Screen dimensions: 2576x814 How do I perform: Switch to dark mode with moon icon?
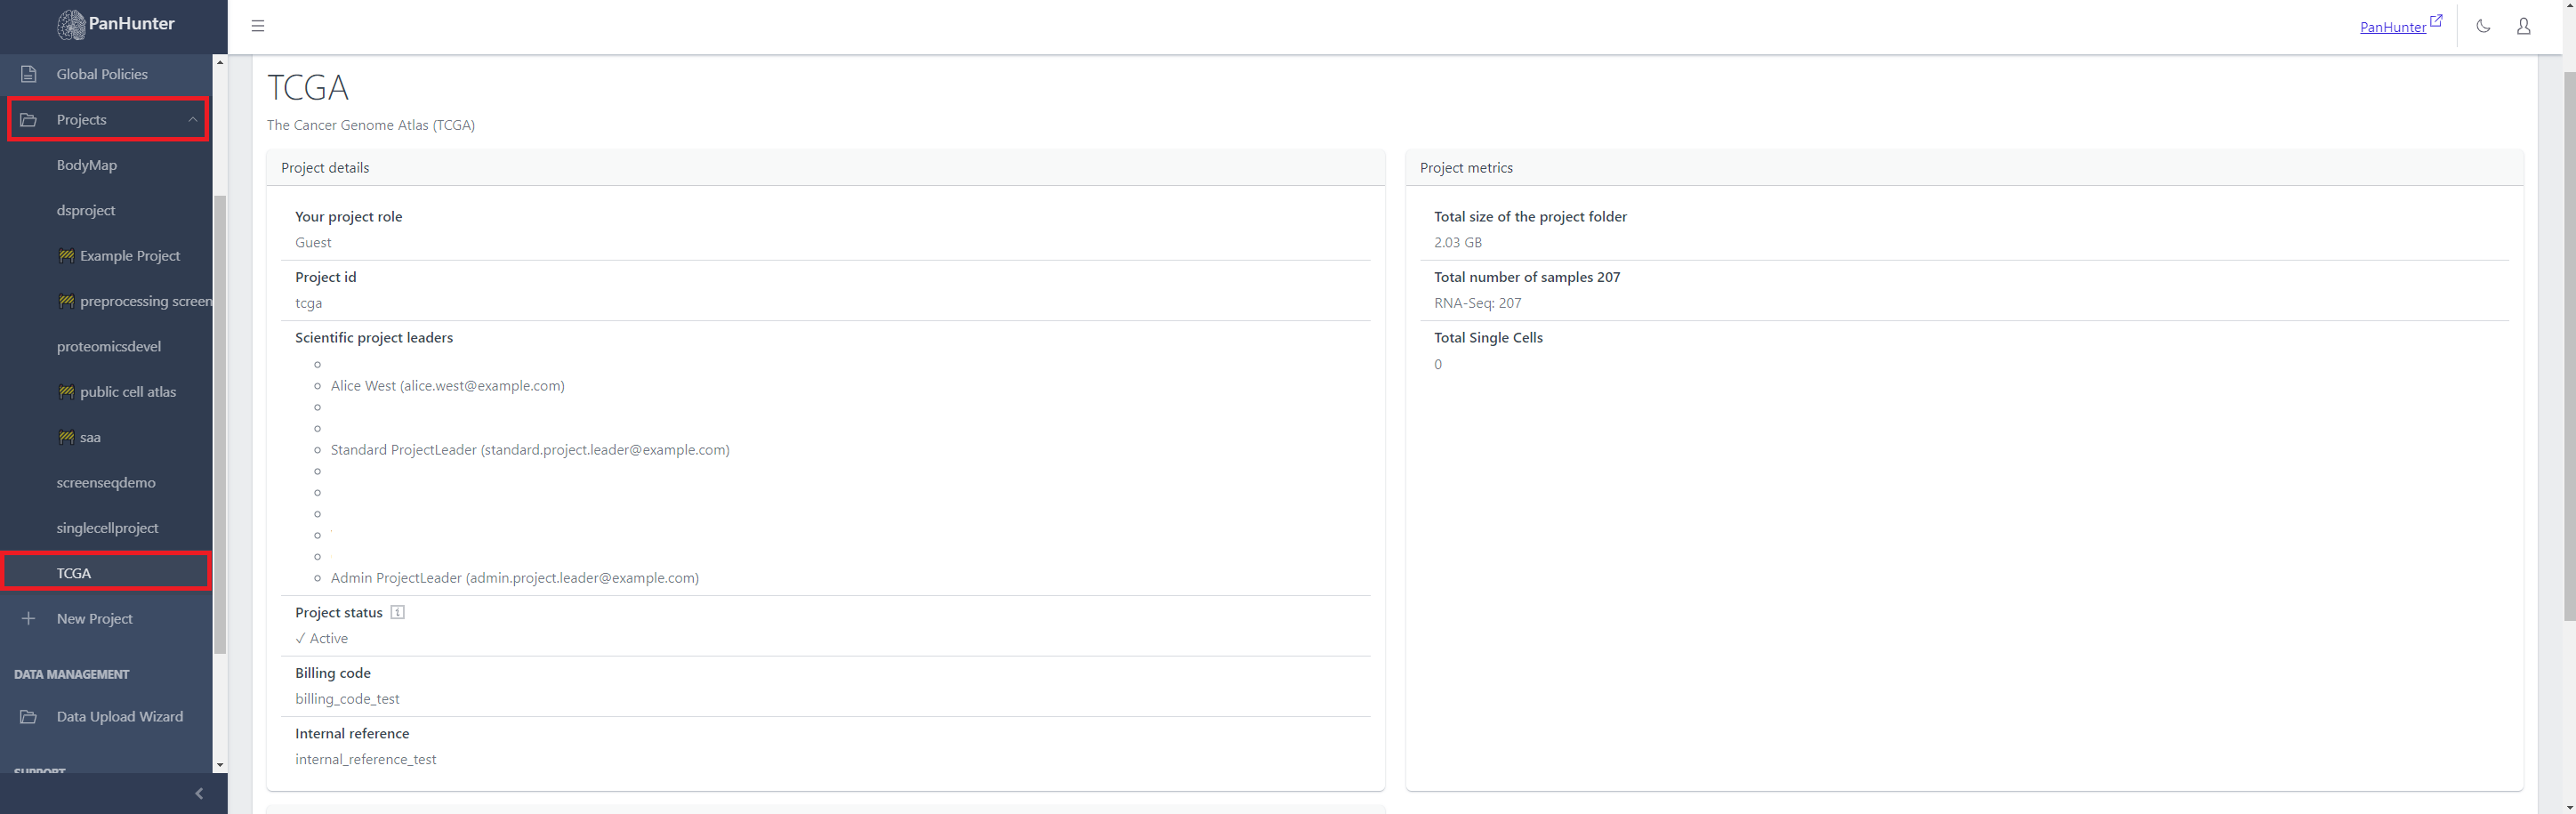(x=2483, y=26)
